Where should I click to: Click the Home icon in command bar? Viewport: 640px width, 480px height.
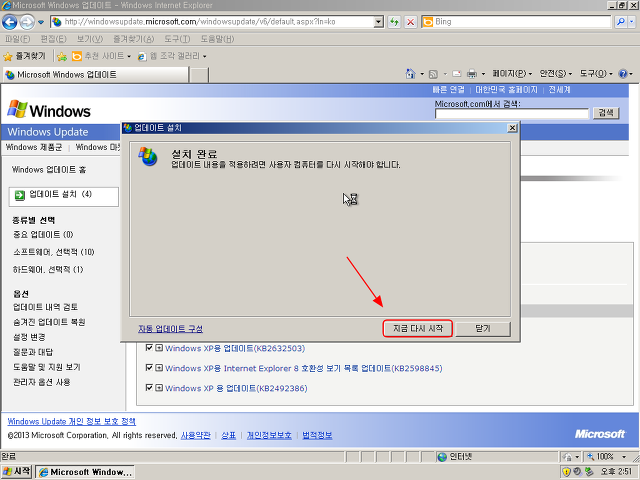point(410,74)
